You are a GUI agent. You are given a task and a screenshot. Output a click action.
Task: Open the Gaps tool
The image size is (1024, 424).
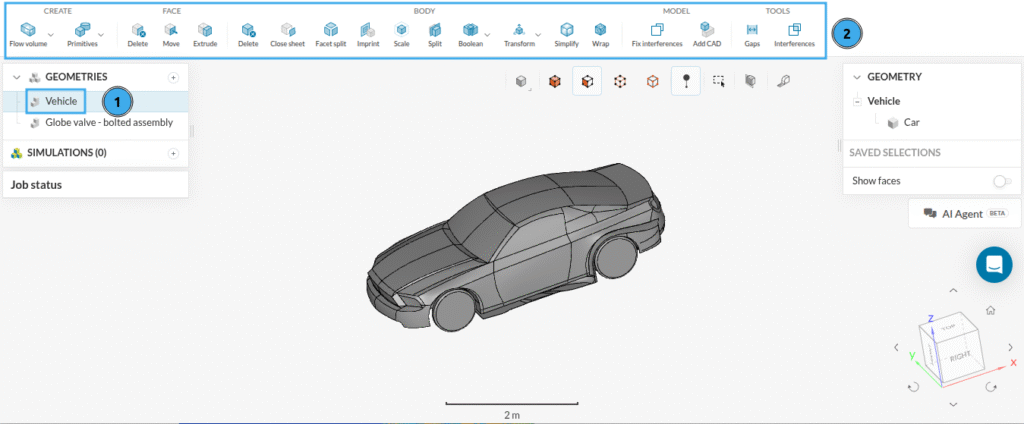point(752,34)
